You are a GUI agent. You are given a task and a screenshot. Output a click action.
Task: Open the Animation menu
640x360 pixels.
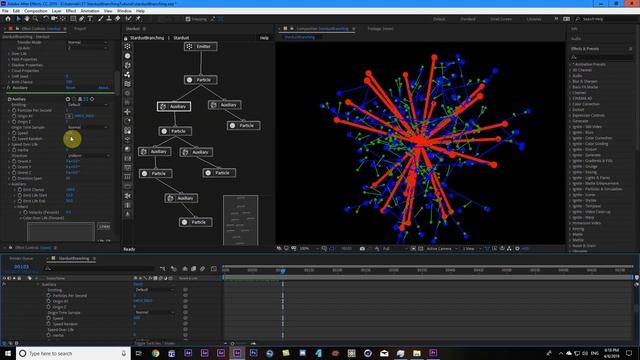(90, 11)
